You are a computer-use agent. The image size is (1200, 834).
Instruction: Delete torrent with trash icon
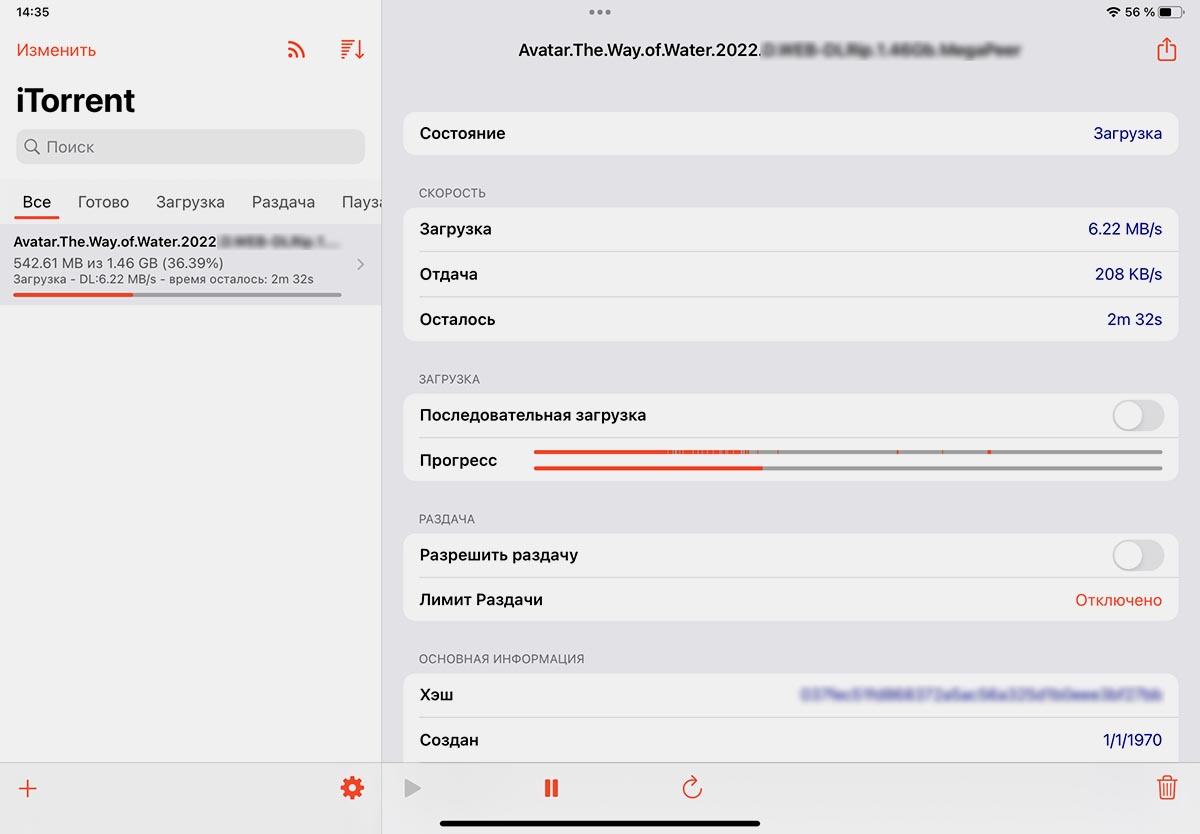1167,788
